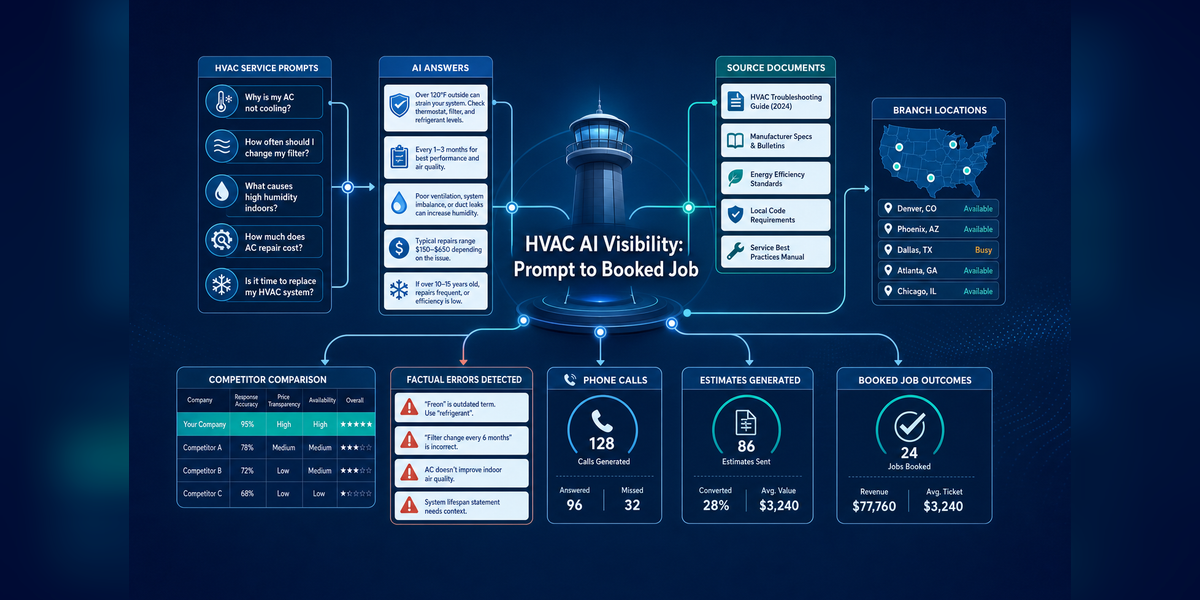1200x600 pixels.
Task: Click the 78% value for Competitor A
Action: [246, 447]
